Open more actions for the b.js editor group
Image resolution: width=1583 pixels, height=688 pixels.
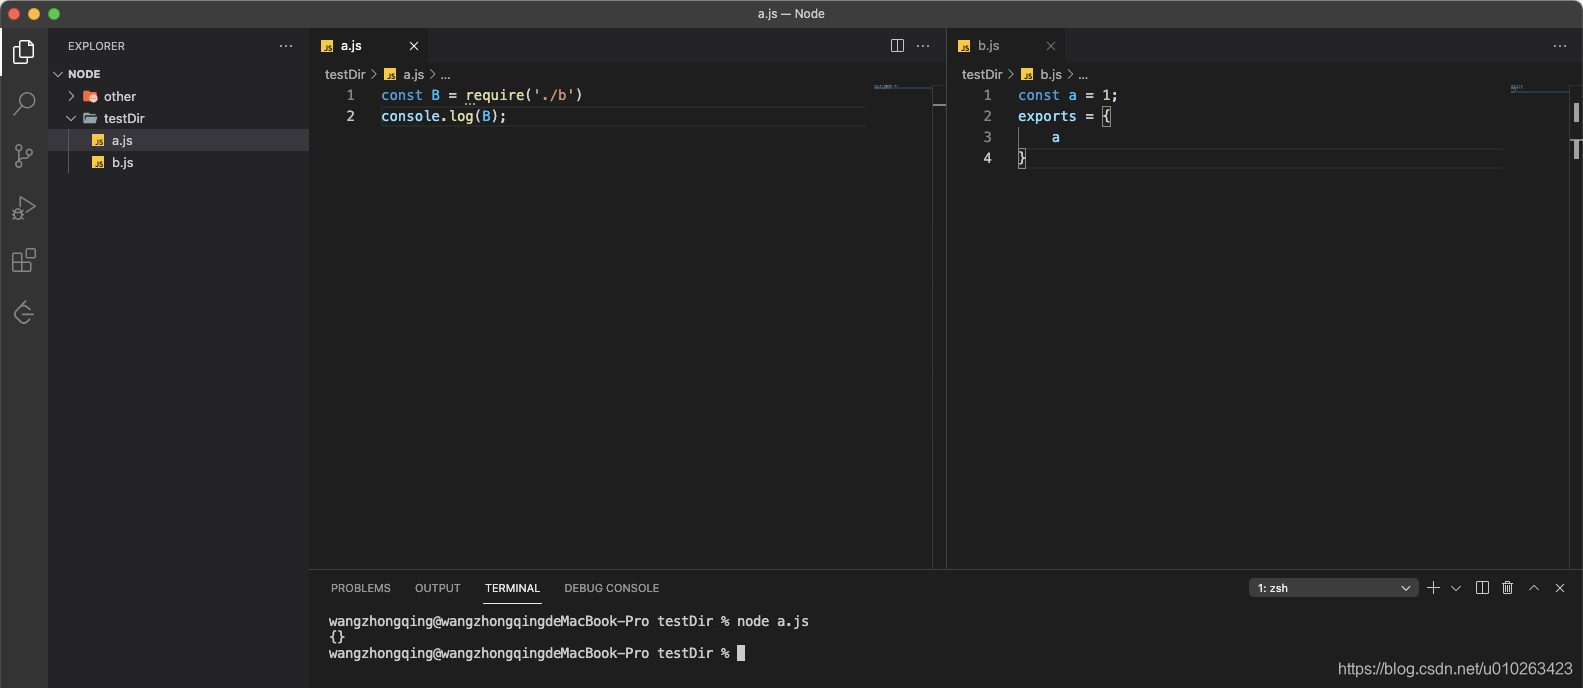point(1560,46)
